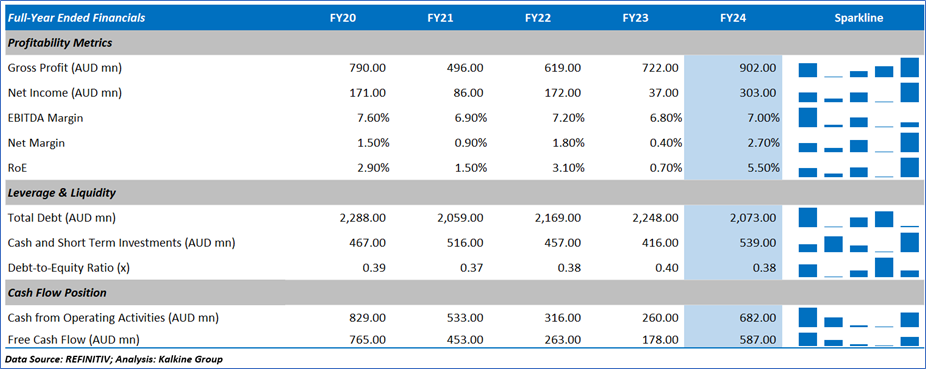The image size is (926, 369).
Task: Click the Full-Year Ended Financials header
Action: (x=76, y=18)
